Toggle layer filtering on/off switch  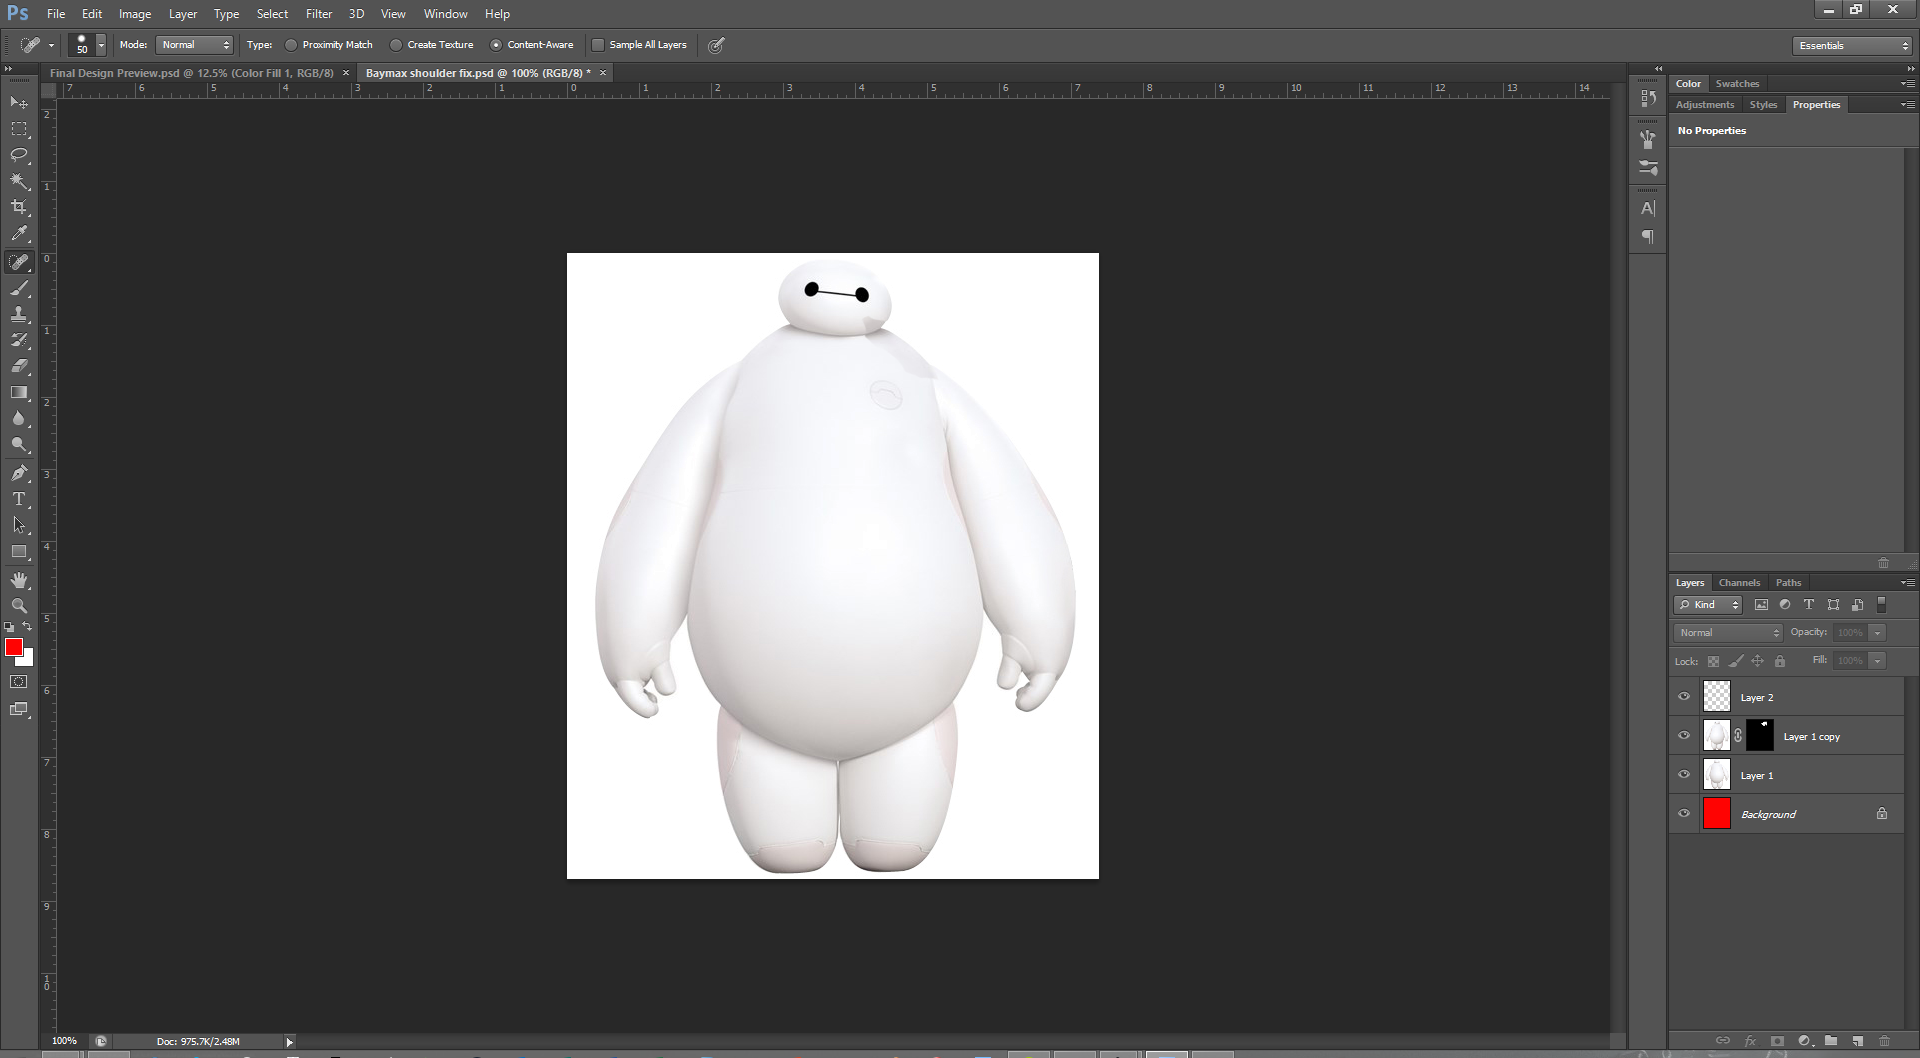1881,605
